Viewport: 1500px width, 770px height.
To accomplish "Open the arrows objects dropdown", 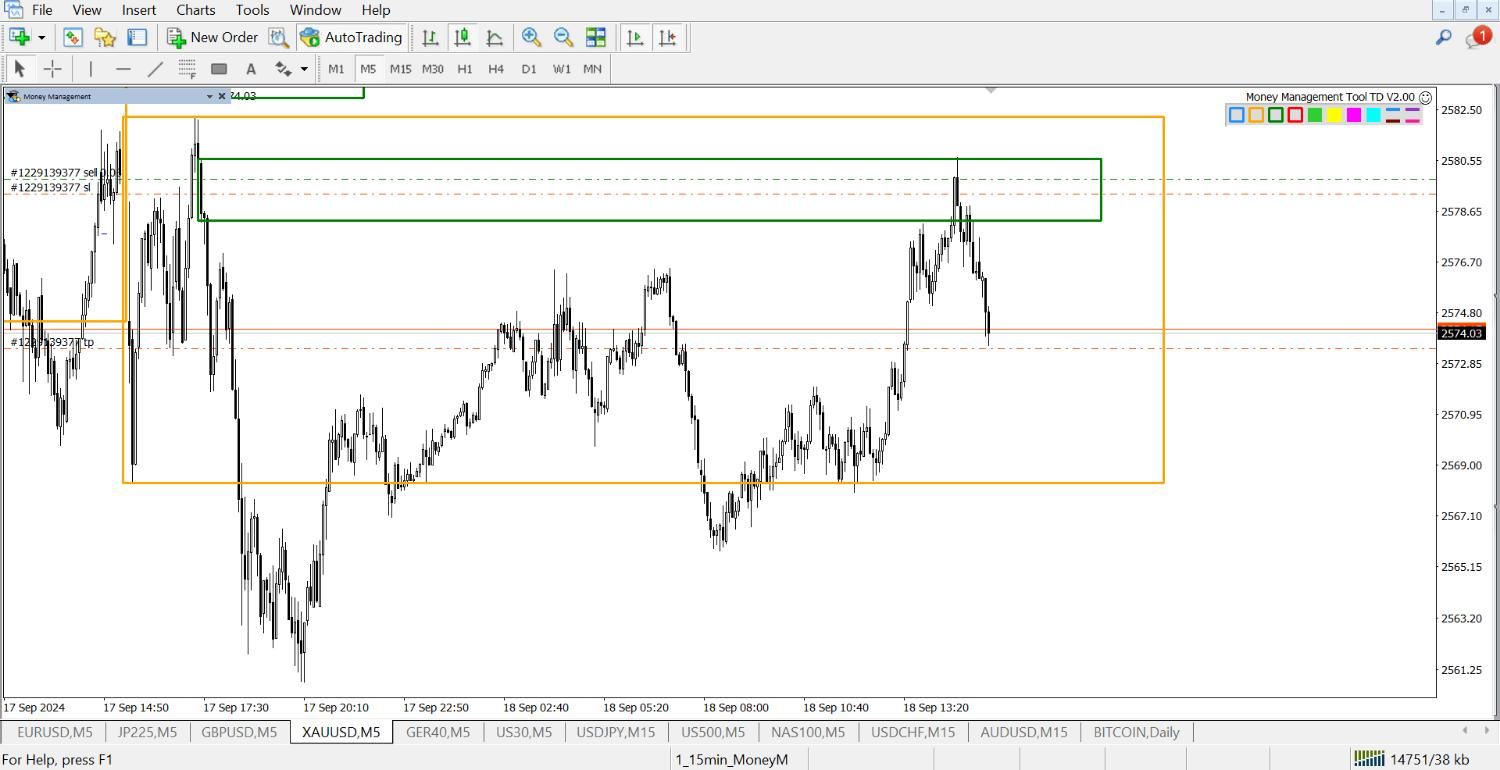I will tap(304, 69).
